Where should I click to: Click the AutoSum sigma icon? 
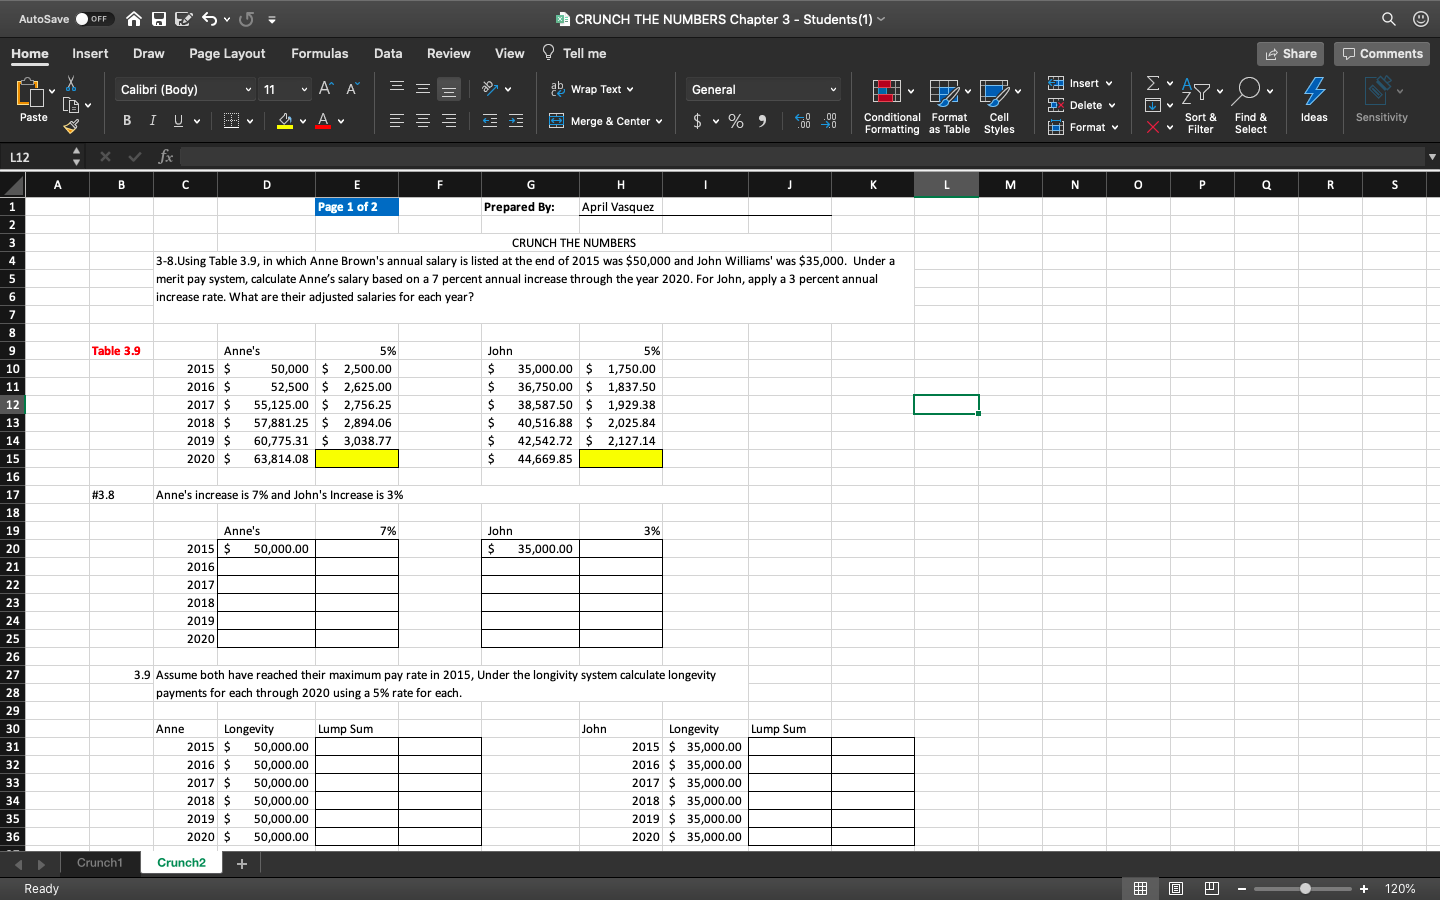coord(1152,84)
